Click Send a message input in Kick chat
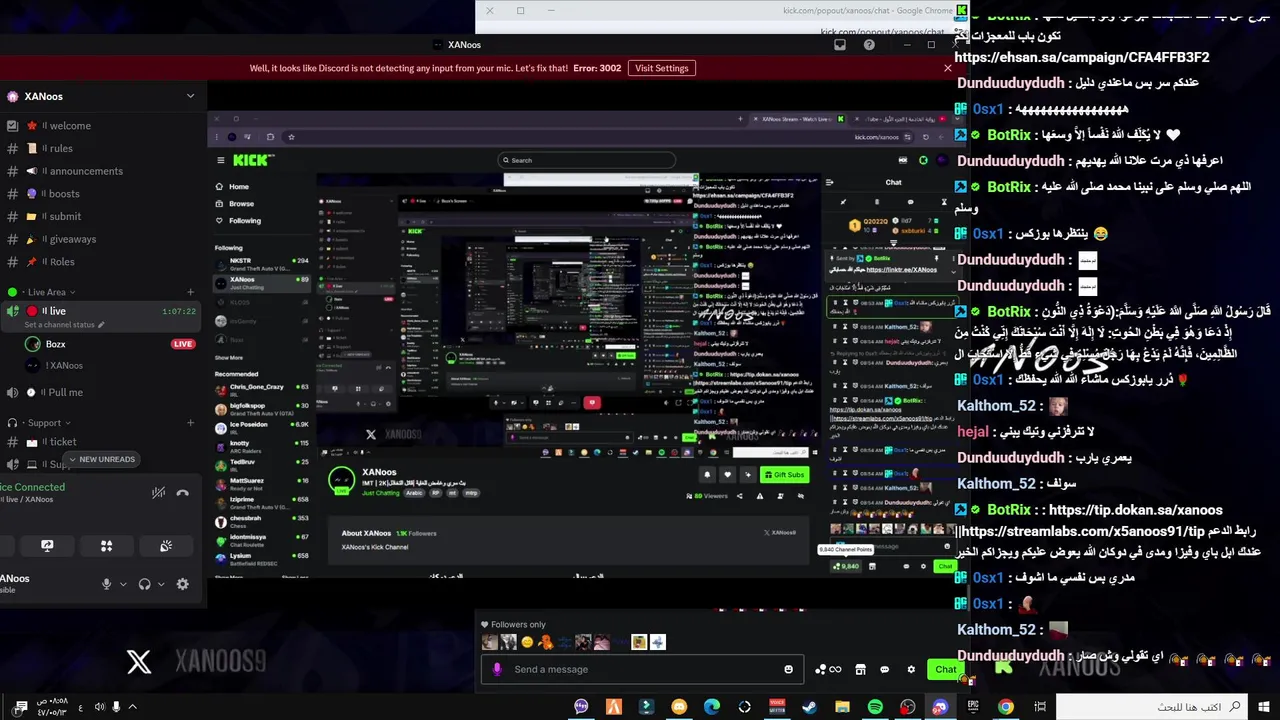Screen dimensions: 1280x720 coord(643,669)
